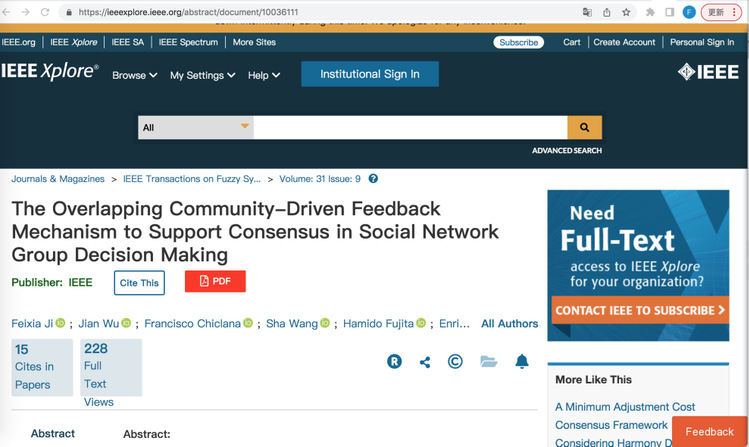Open Jian Wu's ORCID icon

coord(126,323)
